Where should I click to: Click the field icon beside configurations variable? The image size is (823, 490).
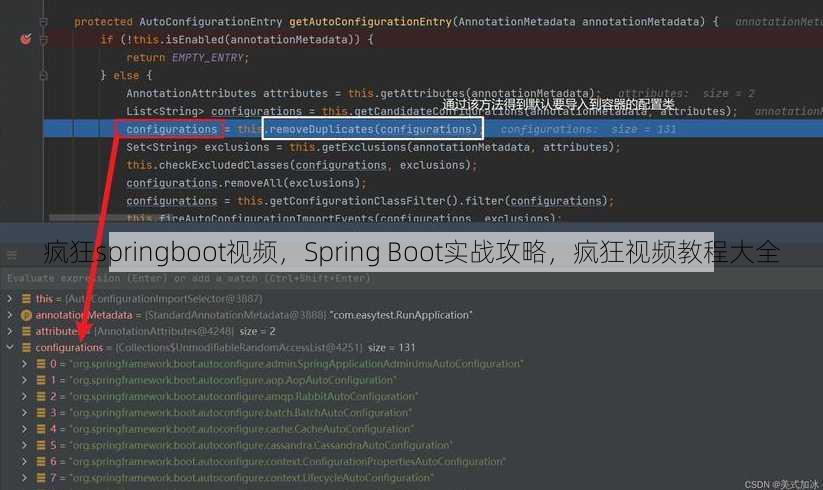point(26,347)
